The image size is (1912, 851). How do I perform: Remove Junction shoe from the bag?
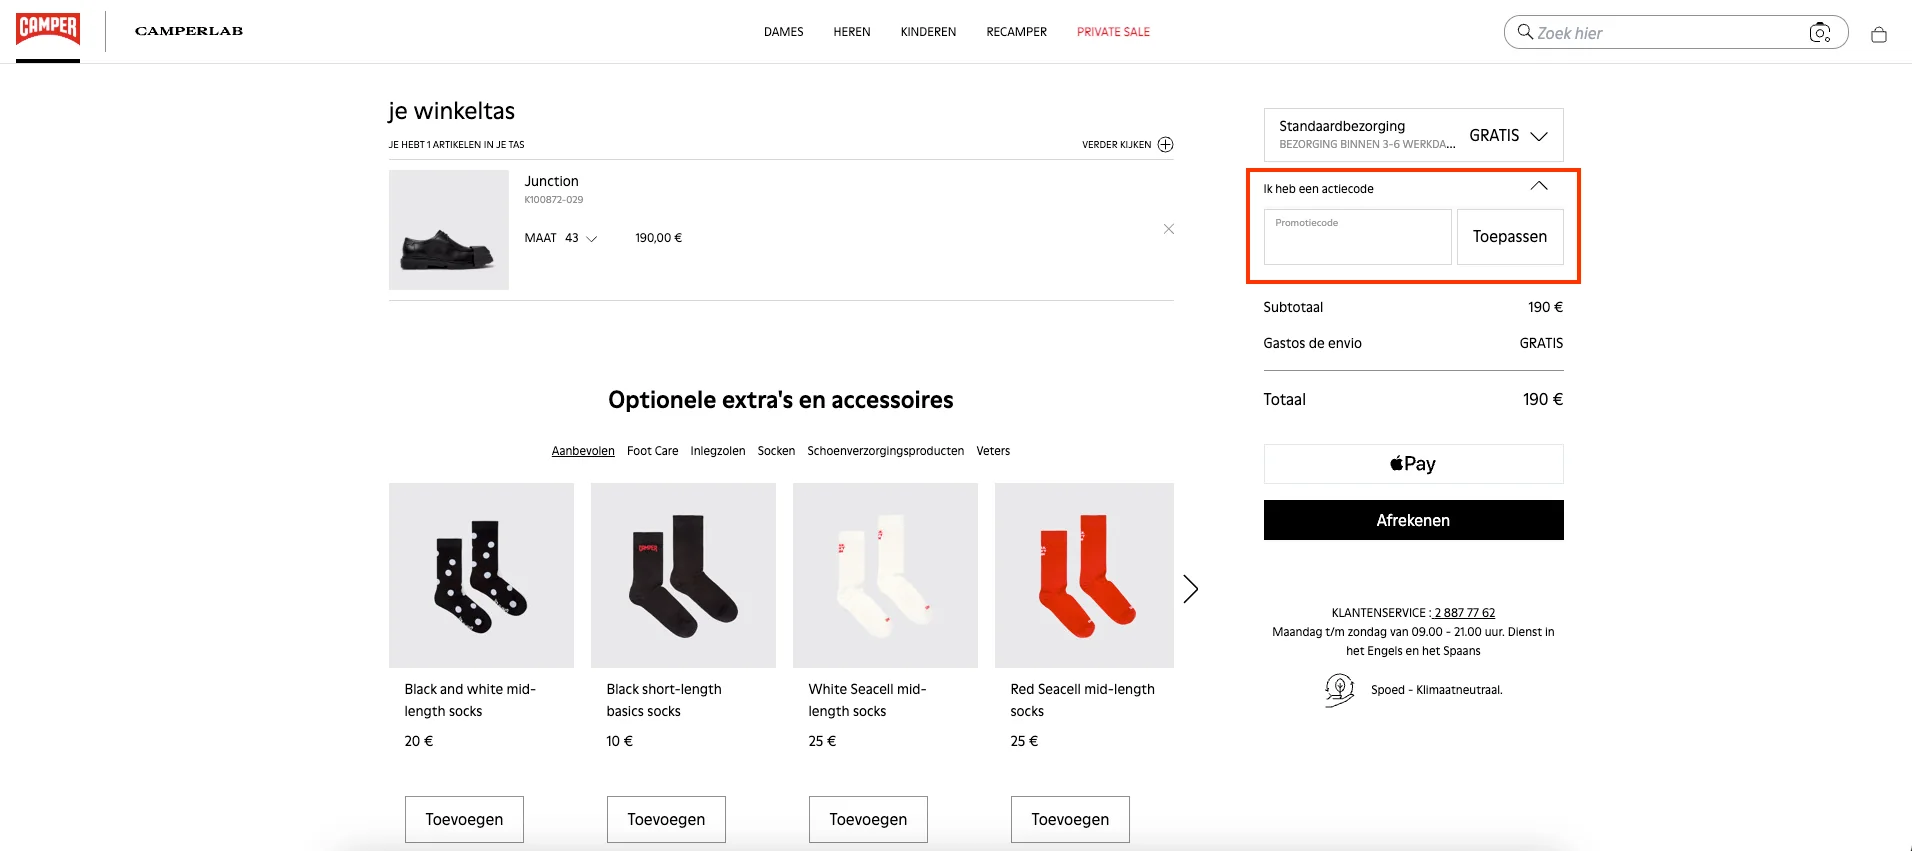(1168, 229)
